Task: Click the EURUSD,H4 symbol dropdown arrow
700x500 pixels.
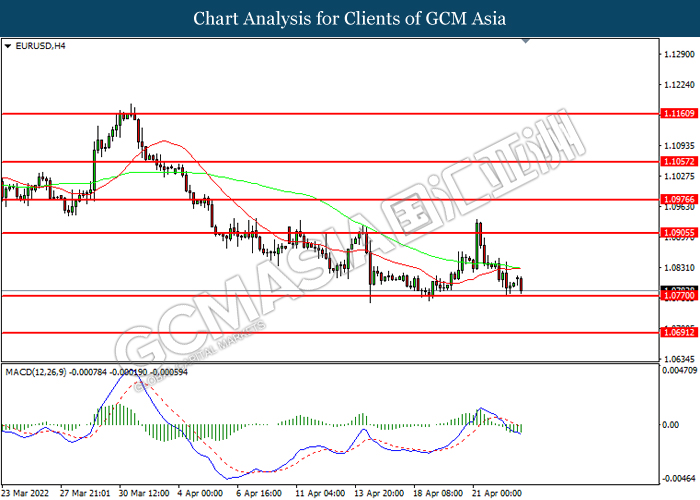Action: [x=8, y=46]
